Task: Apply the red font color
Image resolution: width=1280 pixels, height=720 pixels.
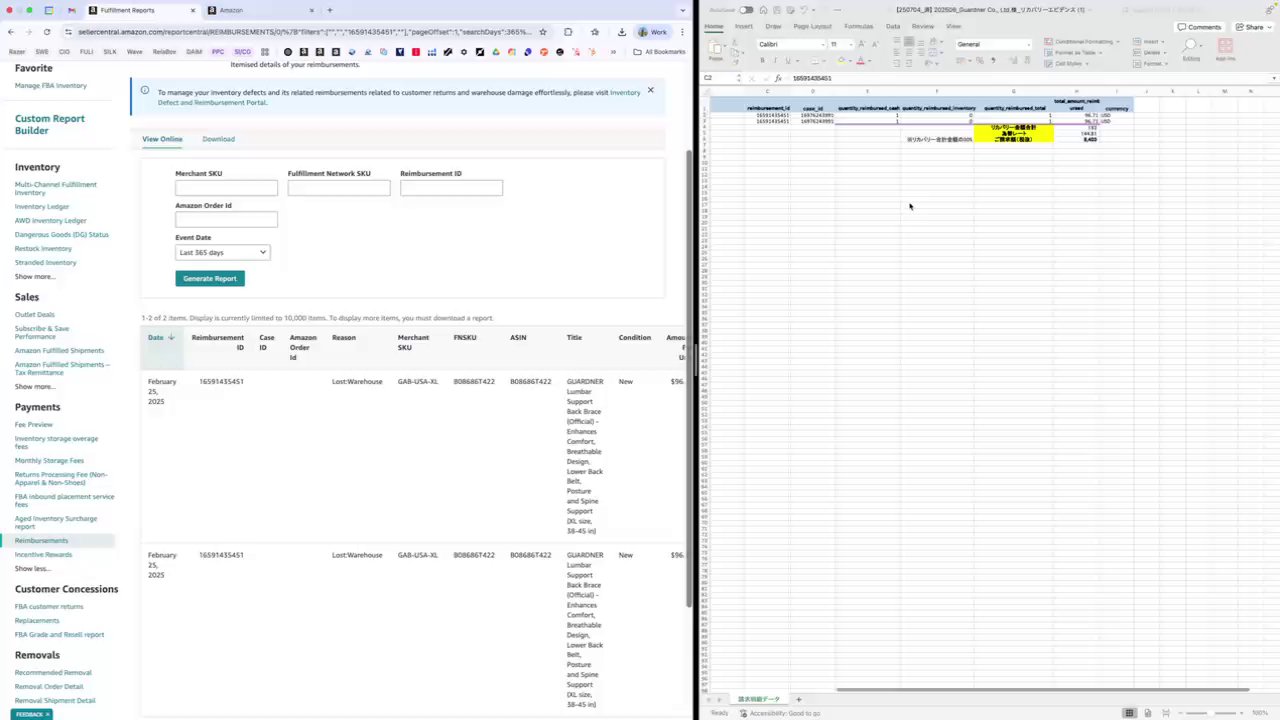Action: (860, 61)
